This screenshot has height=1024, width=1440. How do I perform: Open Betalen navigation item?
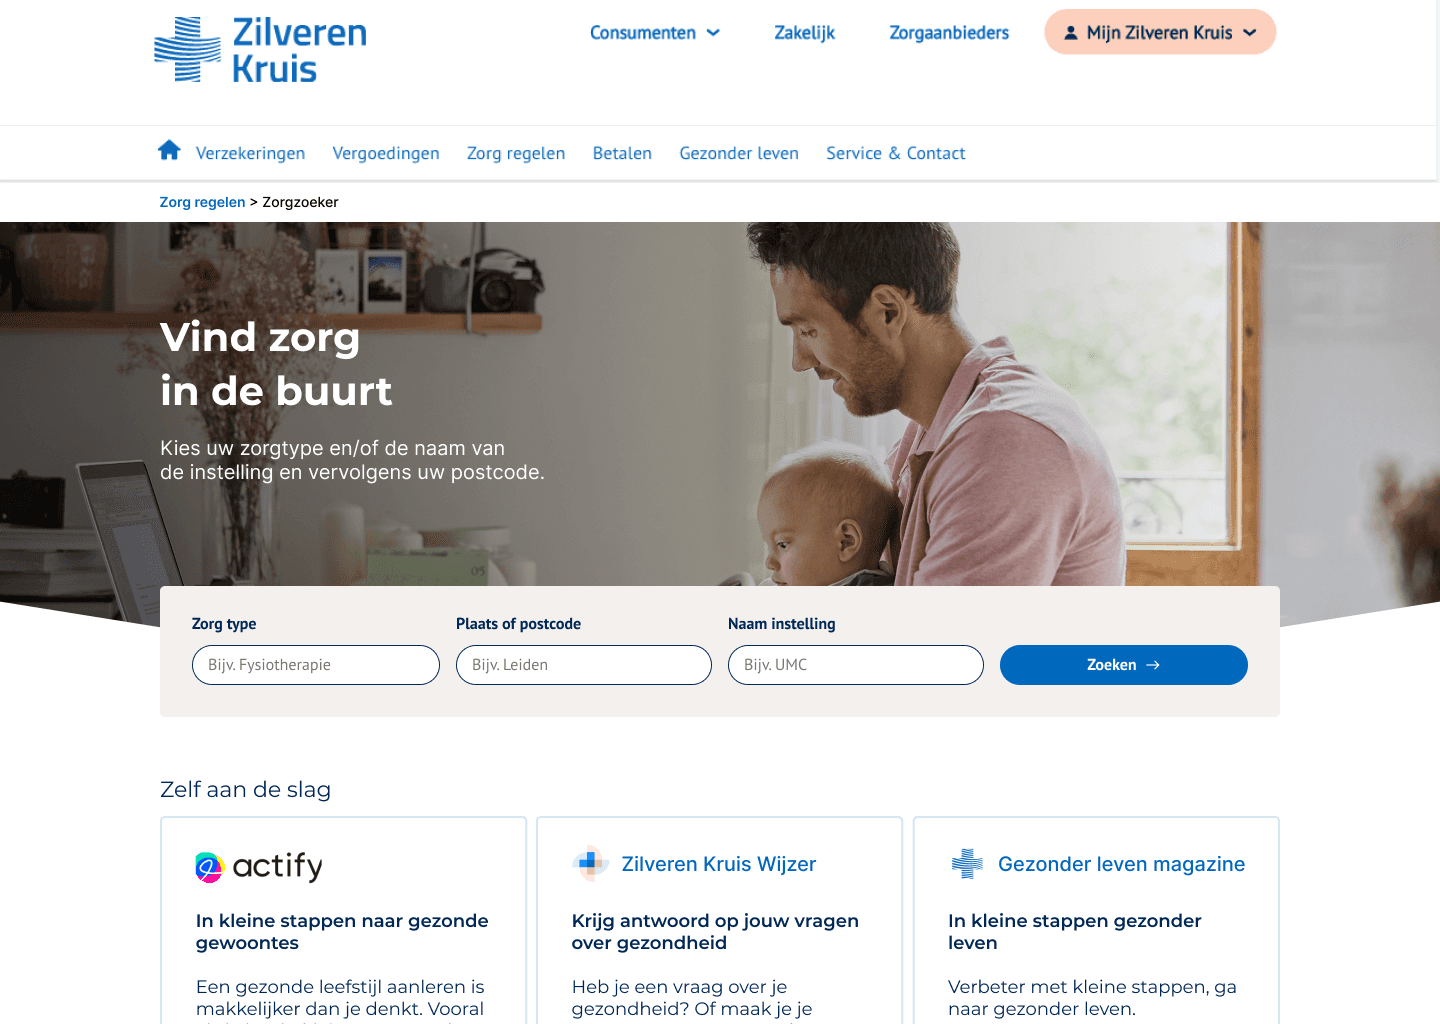click(622, 153)
